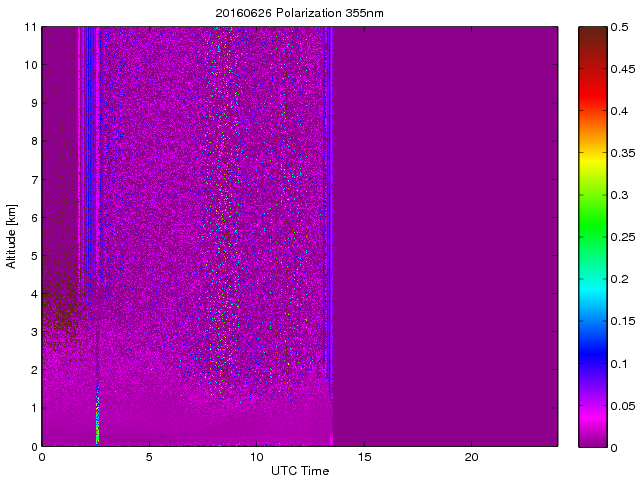Click the red region of the colorbar
This screenshot has width=640, height=480.
coord(593,94)
